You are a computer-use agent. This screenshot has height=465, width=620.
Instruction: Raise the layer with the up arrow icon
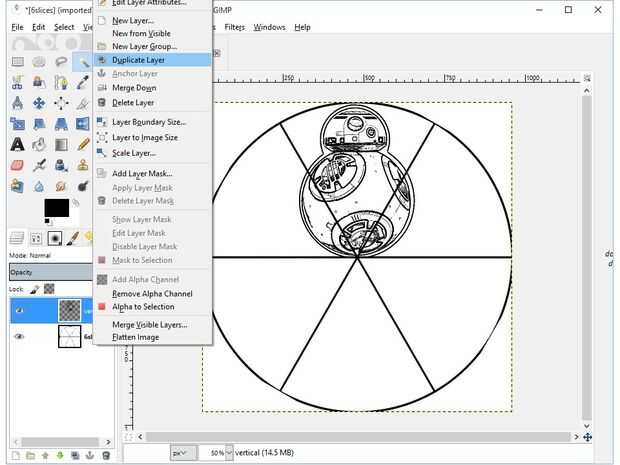[x=45, y=456]
